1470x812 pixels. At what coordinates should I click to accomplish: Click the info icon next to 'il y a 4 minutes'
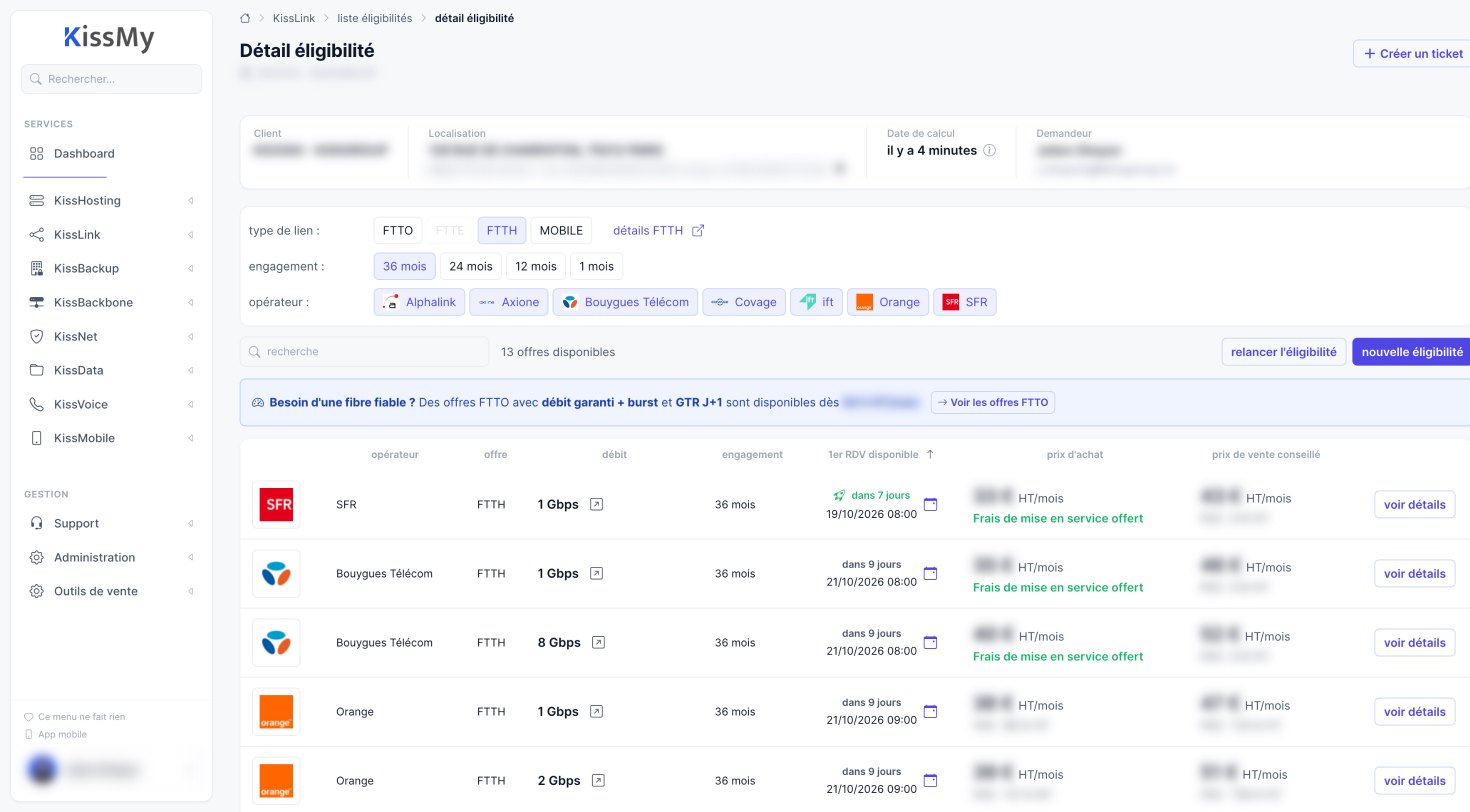click(989, 151)
